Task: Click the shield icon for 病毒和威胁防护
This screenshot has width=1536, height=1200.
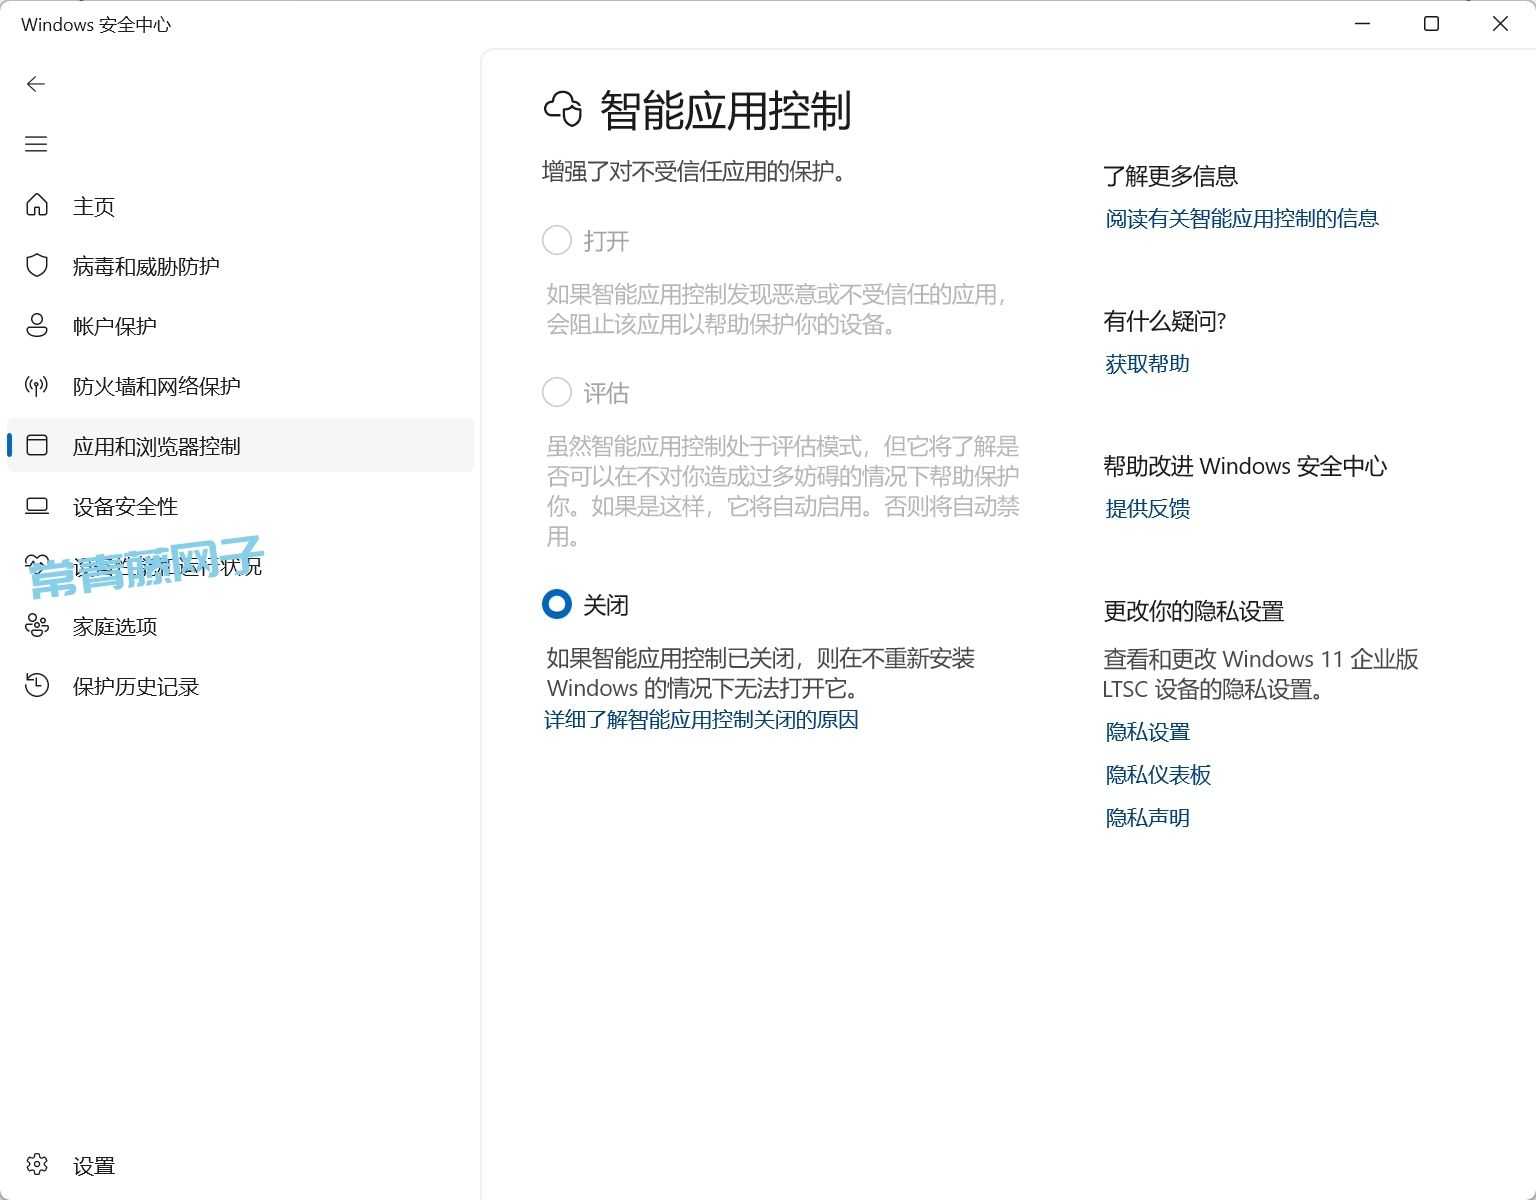Action: [x=37, y=265]
